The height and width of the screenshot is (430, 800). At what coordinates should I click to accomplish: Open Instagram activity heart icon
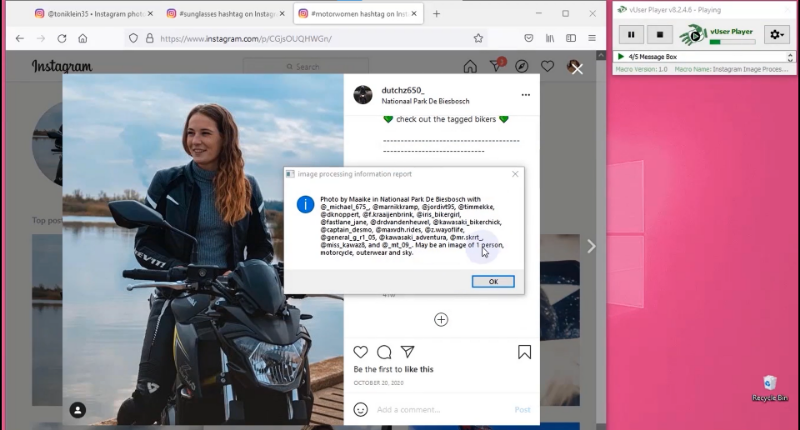click(547, 66)
